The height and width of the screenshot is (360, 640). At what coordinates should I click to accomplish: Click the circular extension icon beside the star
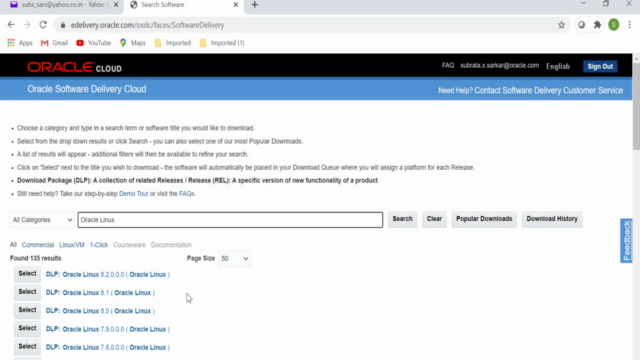click(582, 25)
